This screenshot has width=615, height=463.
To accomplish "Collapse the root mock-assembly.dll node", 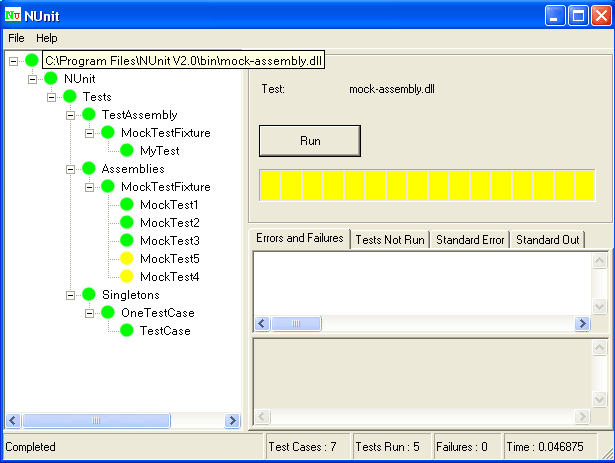I will (x=13, y=61).
